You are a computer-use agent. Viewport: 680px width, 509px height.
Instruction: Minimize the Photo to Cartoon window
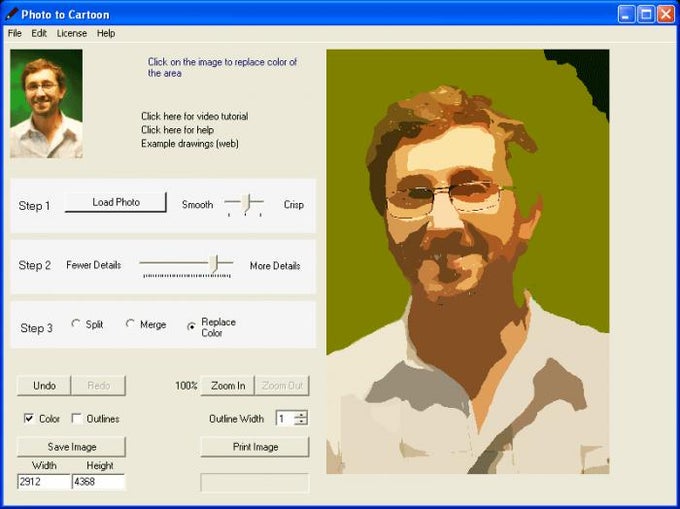[x=626, y=14]
